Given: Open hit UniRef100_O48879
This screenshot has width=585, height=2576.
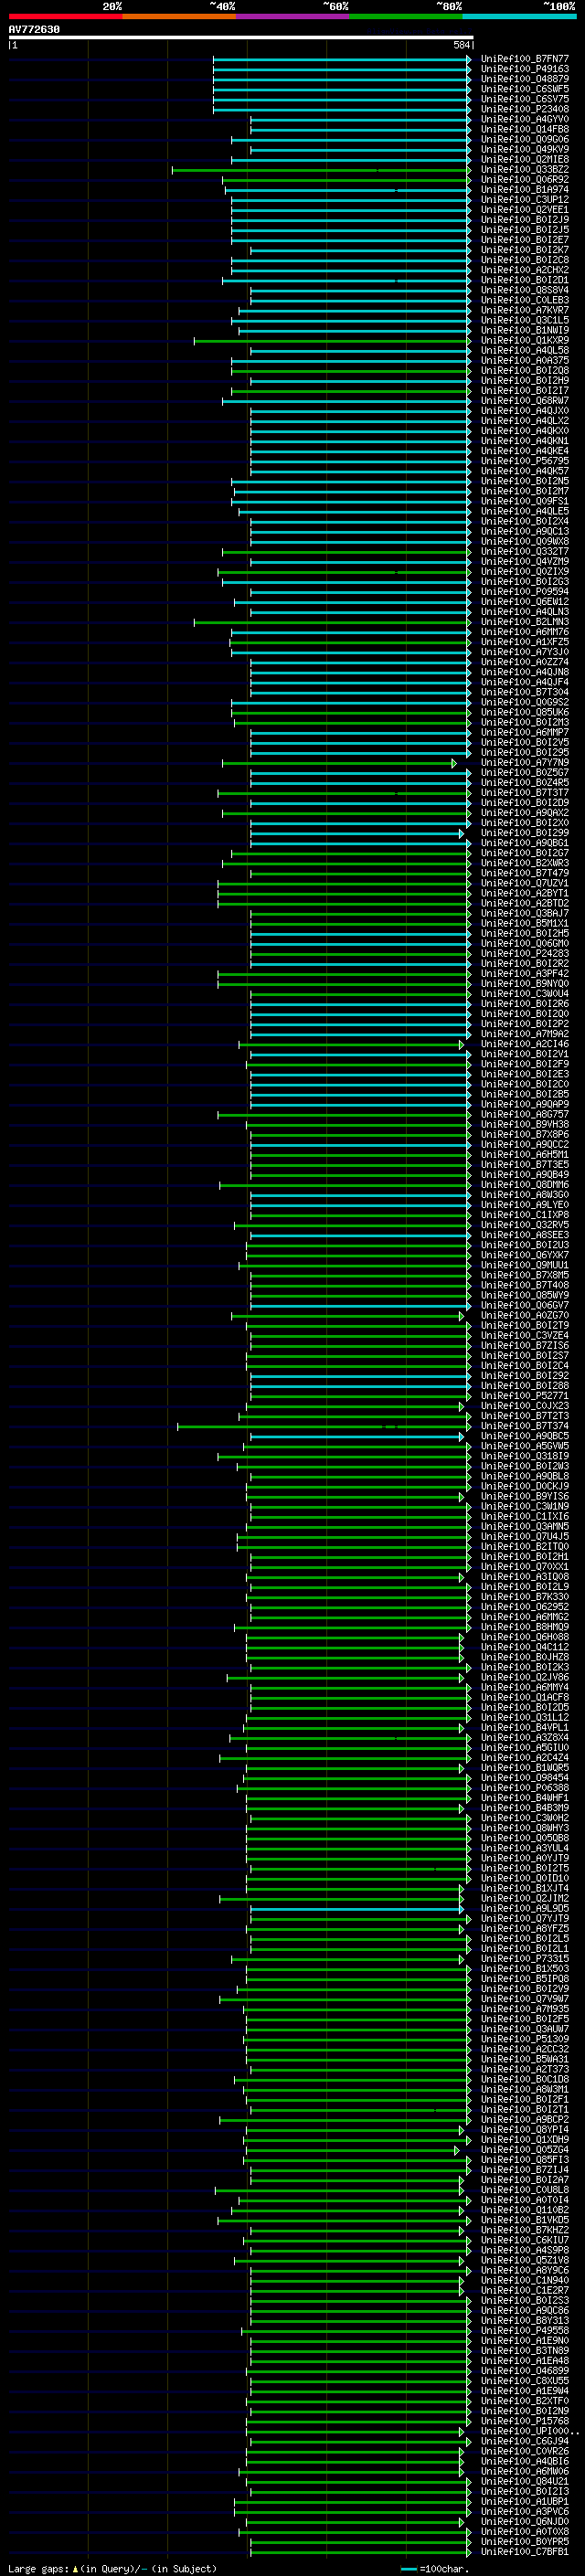Looking at the screenshot, I should pyautogui.click(x=524, y=79).
